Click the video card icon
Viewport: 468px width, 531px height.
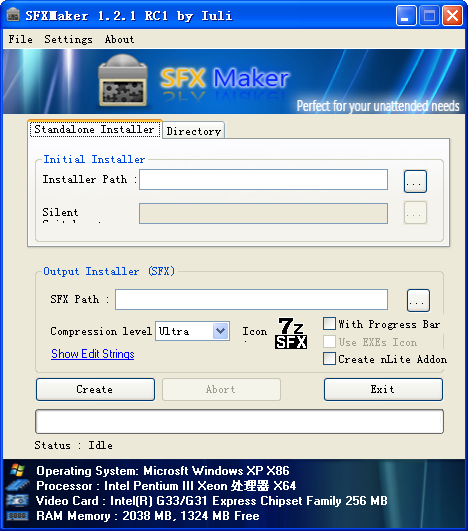17,500
